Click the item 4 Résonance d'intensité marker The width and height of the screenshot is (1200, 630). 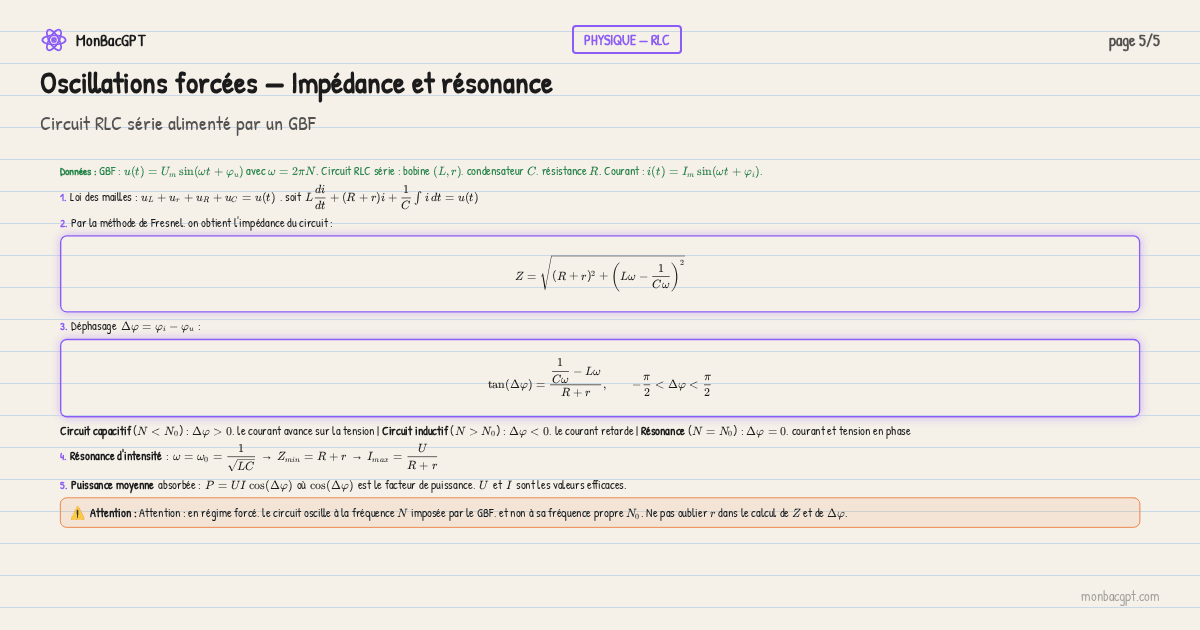pyautogui.click(x=62, y=457)
